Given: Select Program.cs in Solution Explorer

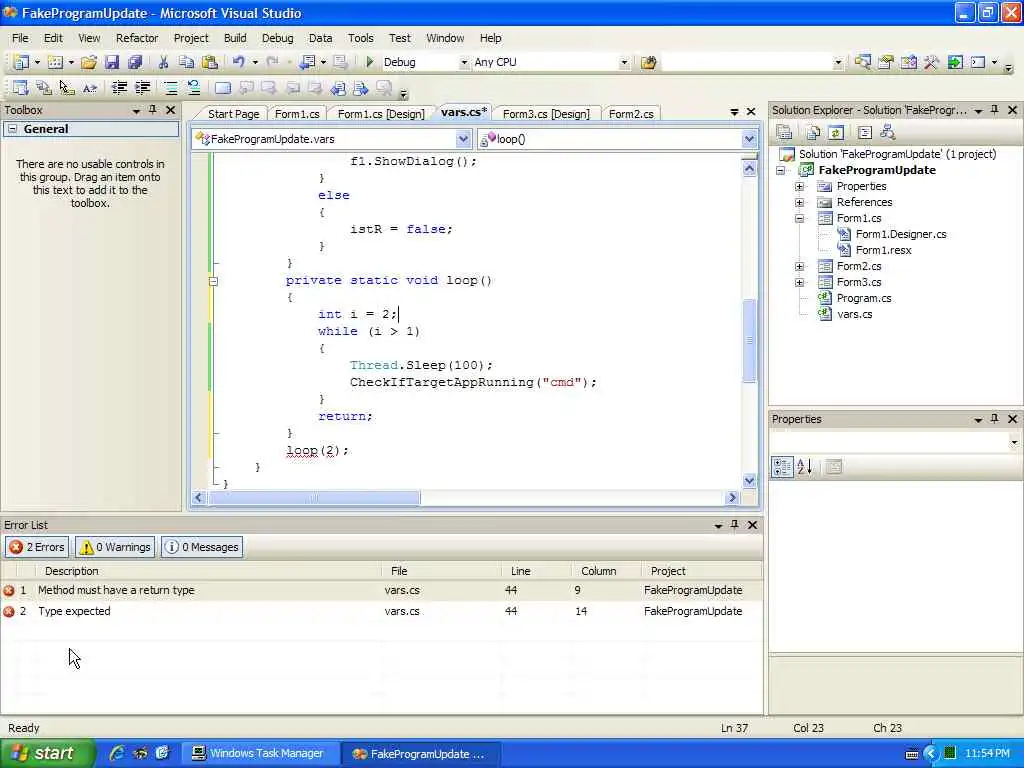Looking at the screenshot, I should (863, 298).
